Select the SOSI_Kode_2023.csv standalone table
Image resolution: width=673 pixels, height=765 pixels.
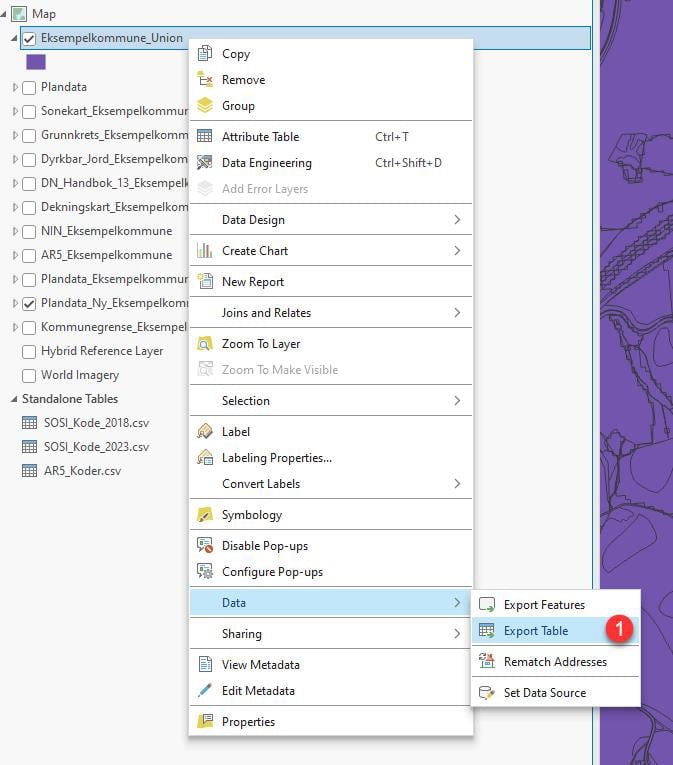click(x=95, y=447)
